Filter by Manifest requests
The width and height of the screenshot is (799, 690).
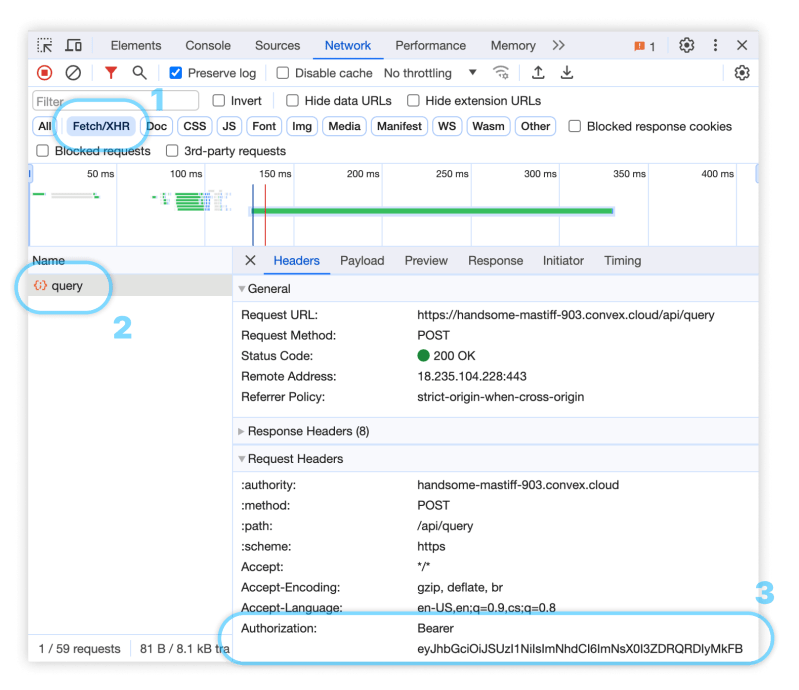point(399,126)
